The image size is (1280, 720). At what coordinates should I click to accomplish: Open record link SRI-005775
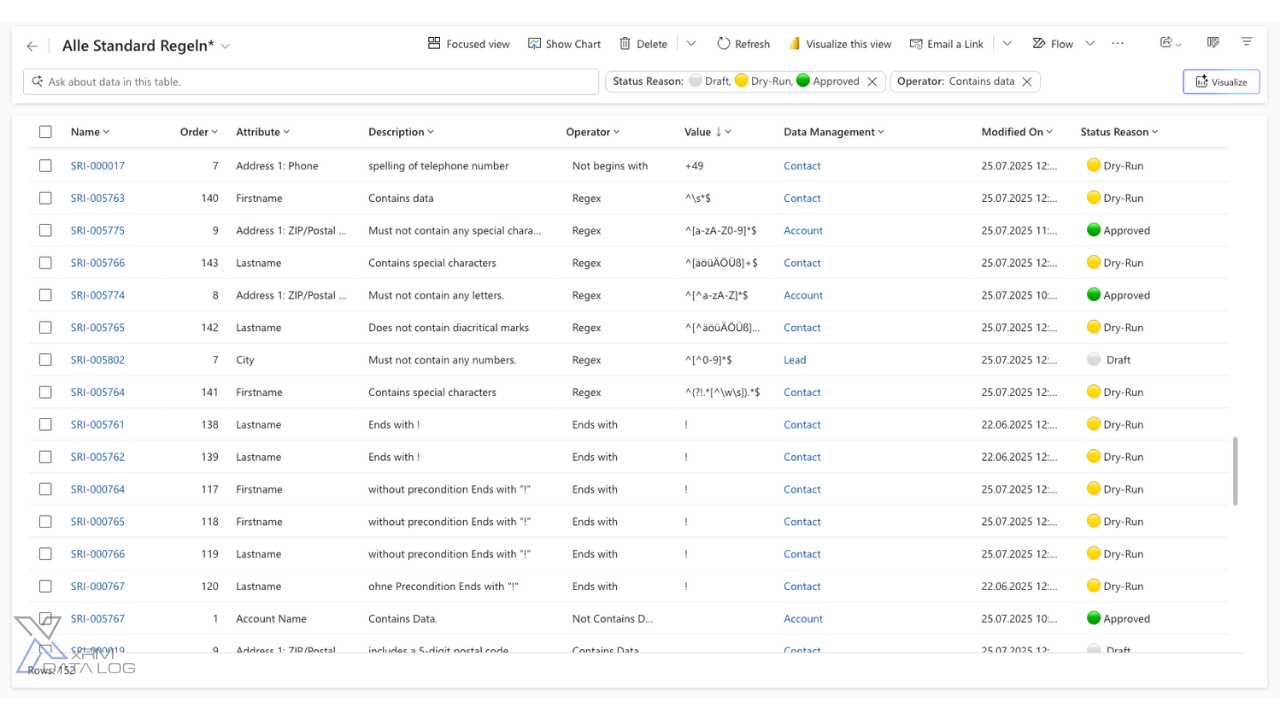click(x=98, y=231)
